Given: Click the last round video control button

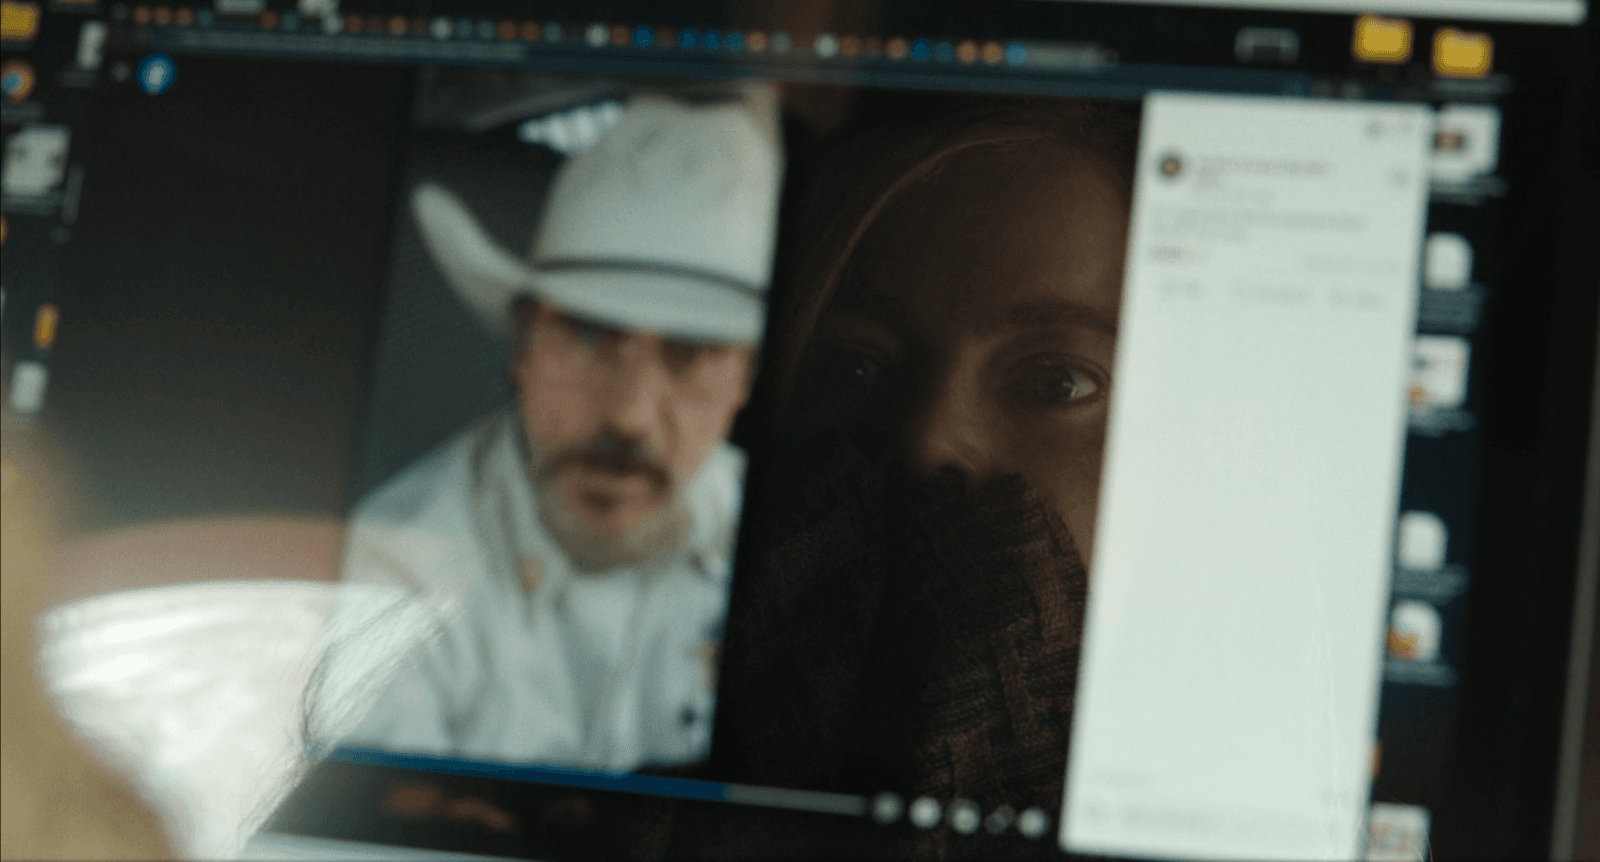Looking at the screenshot, I should (1032, 821).
